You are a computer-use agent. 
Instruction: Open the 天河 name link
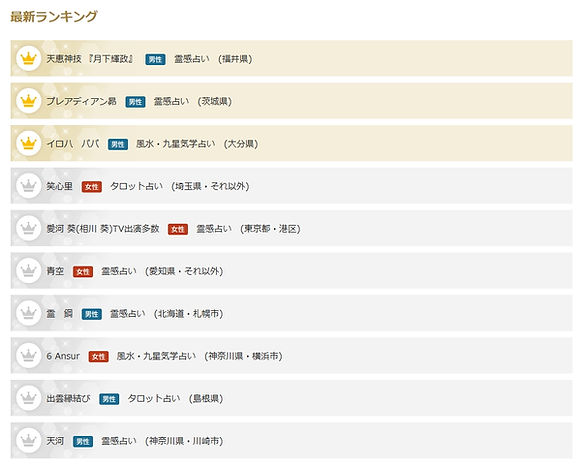click(55, 441)
